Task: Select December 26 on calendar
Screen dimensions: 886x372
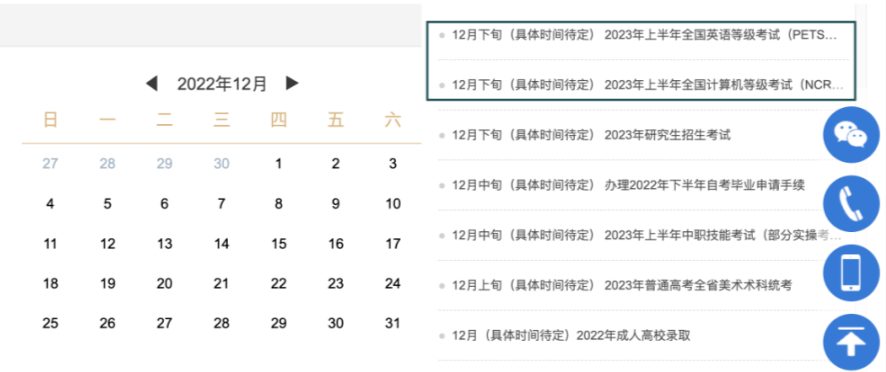Action: [x=107, y=323]
